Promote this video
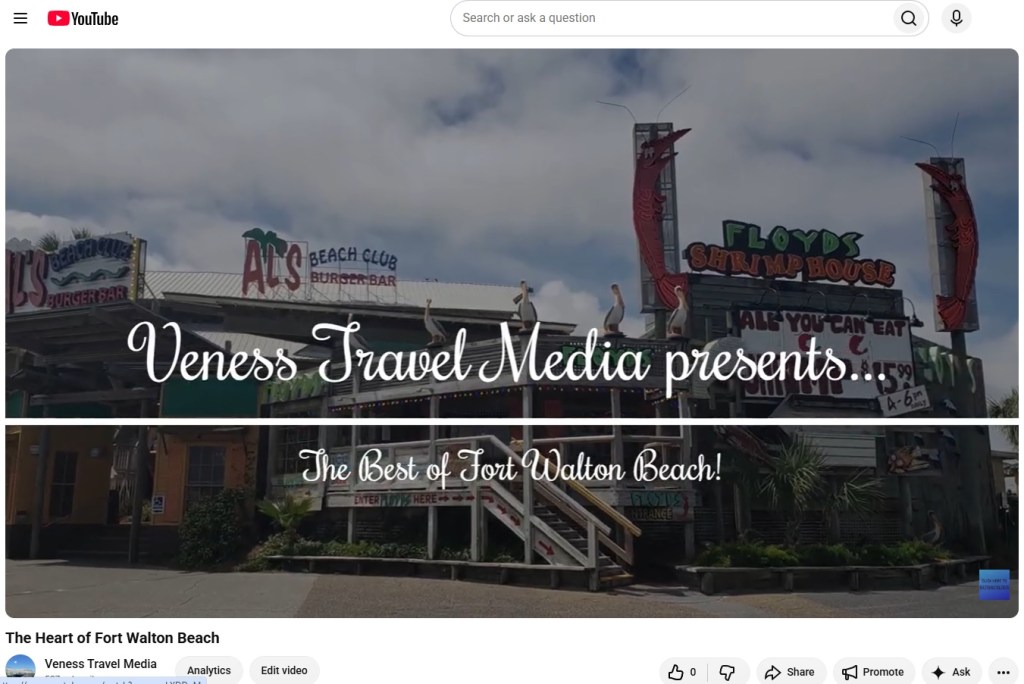This screenshot has height=684, width=1024. pos(873,672)
